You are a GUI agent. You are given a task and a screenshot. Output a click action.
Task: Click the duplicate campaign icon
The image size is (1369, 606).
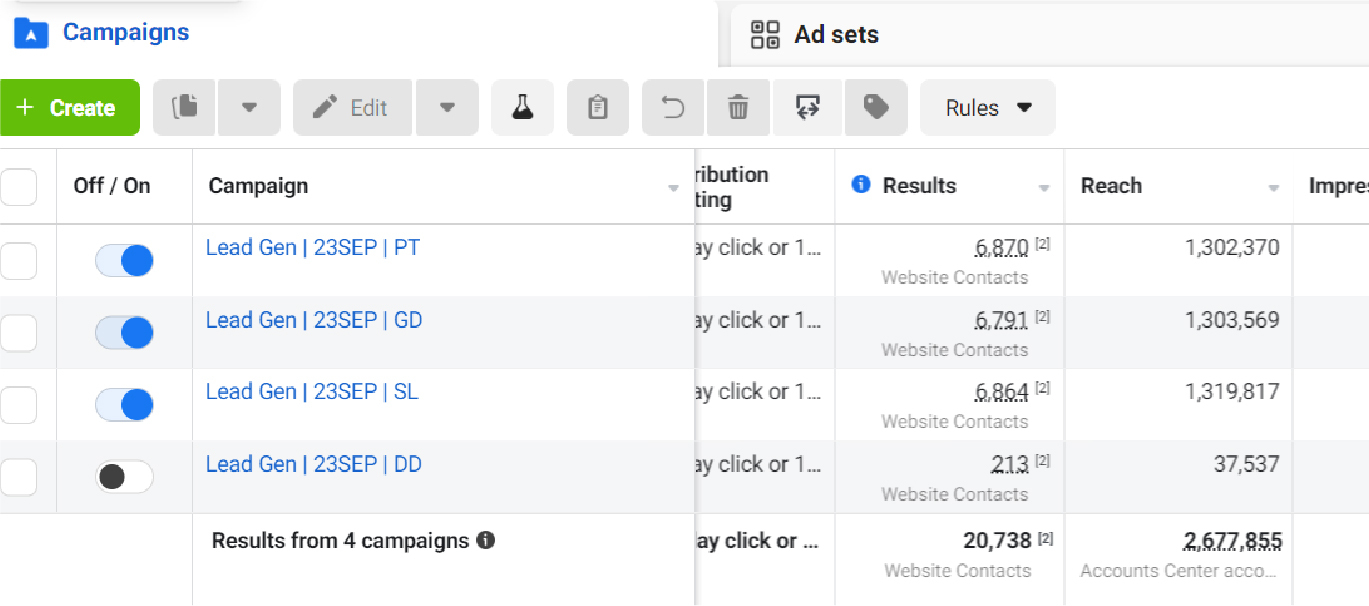[x=184, y=108]
